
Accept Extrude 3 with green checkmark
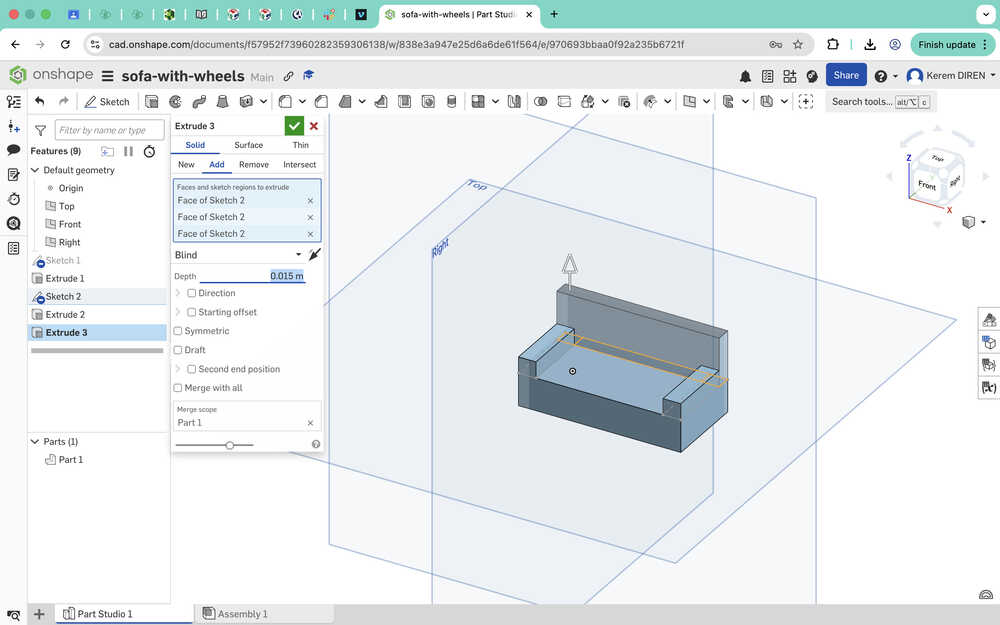pos(294,126)
